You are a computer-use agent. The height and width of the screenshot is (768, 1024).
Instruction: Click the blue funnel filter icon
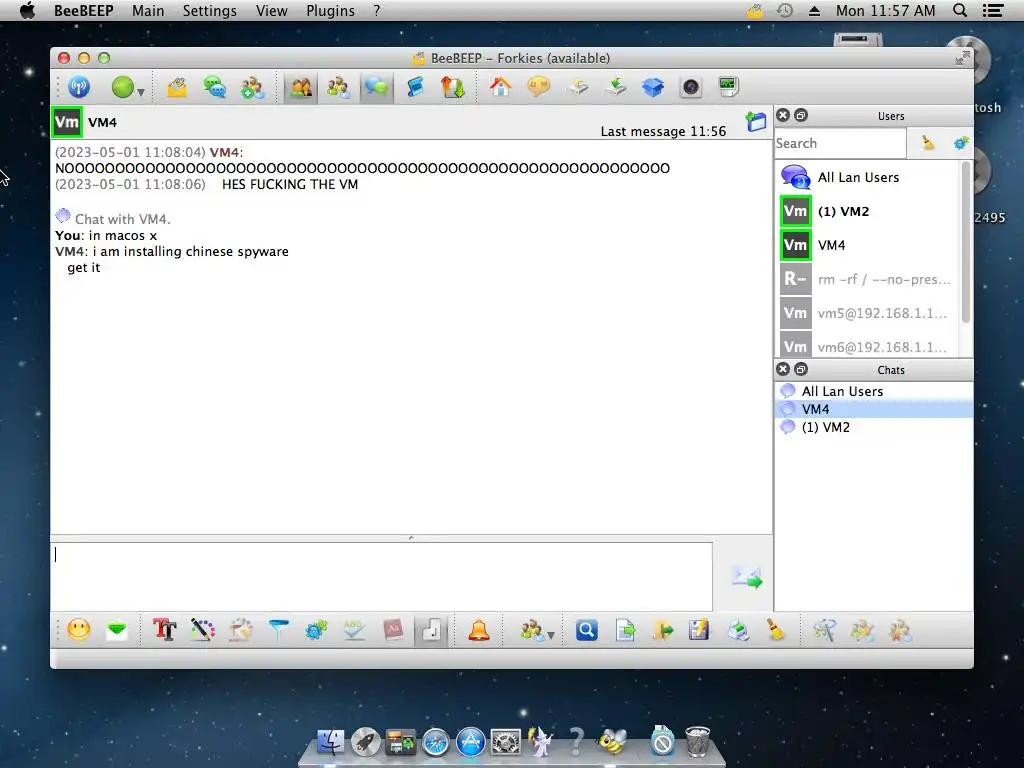point(278,630)
